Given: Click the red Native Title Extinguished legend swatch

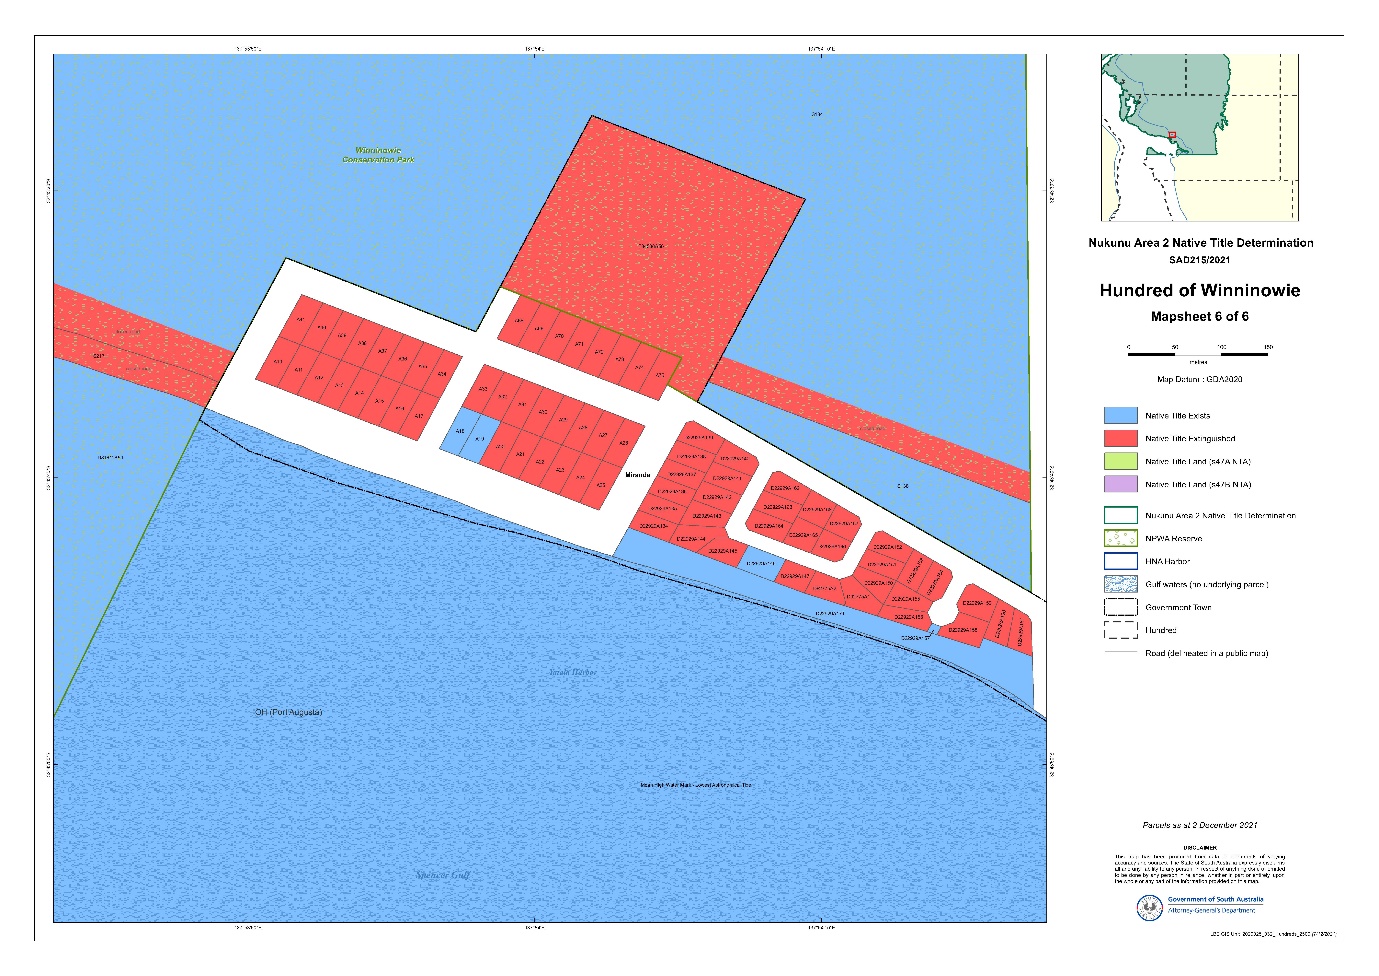Looking at the screenshot, I should 1121,438.
